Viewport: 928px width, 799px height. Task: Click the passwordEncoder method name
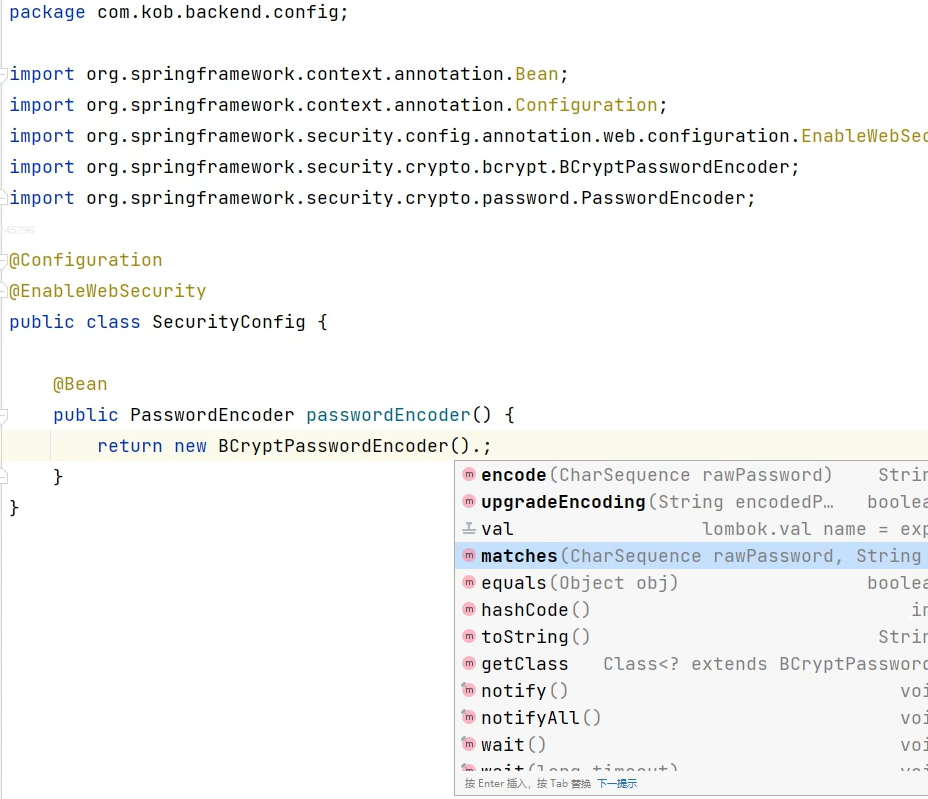tap(388, 415)
